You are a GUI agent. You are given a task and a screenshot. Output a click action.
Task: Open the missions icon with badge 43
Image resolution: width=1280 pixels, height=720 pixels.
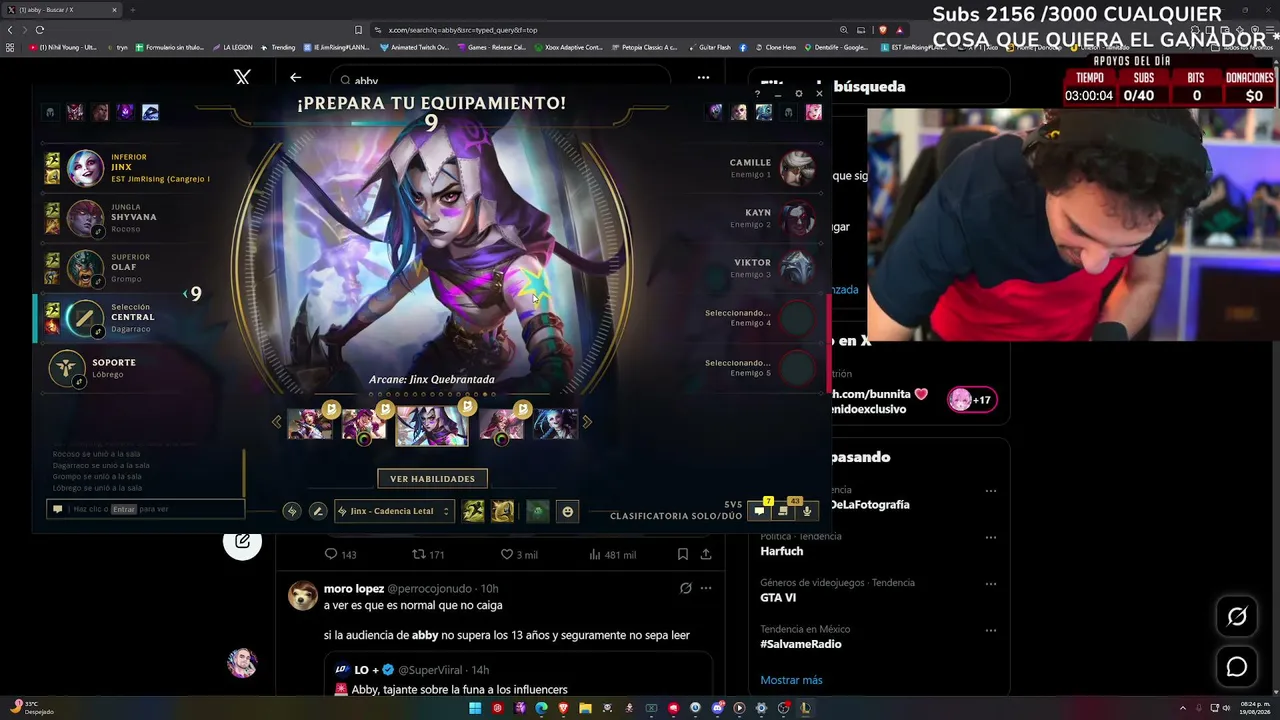783,511
